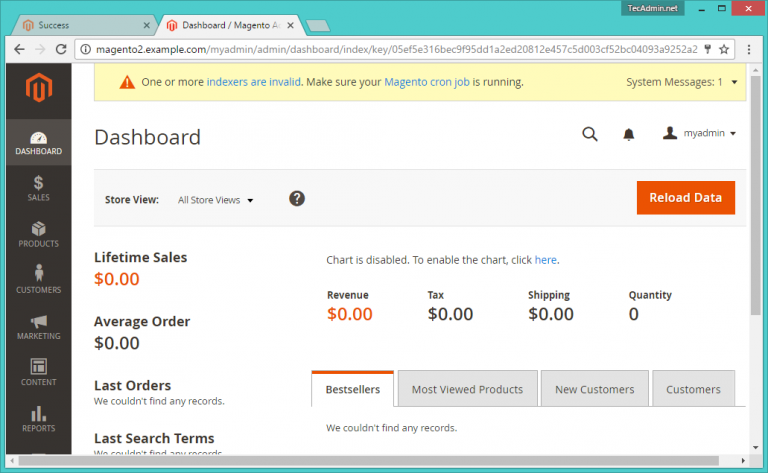Click the Store View help question icon
The width and height of the screenshot is (768, 473).
(x=297, y=199)
